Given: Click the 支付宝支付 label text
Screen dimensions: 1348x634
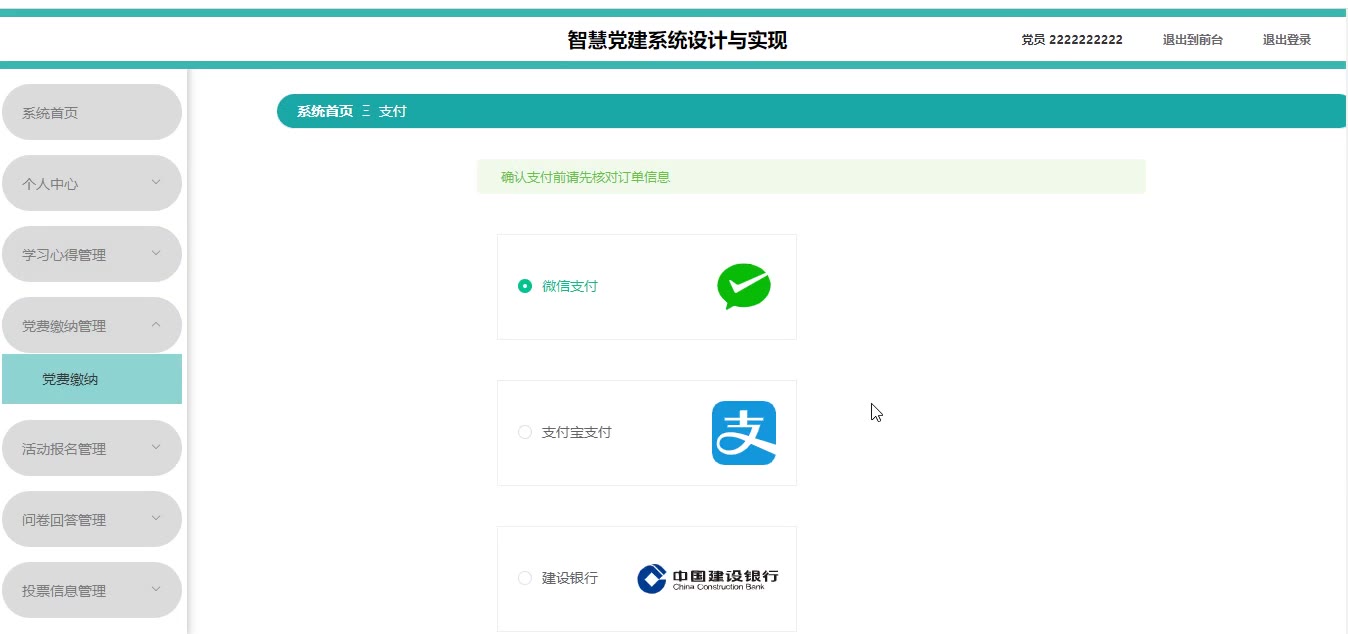Looking at the screenshot, I should (577, 432).
